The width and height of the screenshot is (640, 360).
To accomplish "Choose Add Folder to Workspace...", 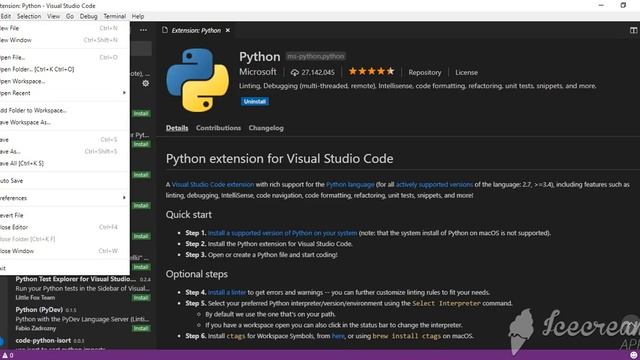I will (x=64, y=111).
